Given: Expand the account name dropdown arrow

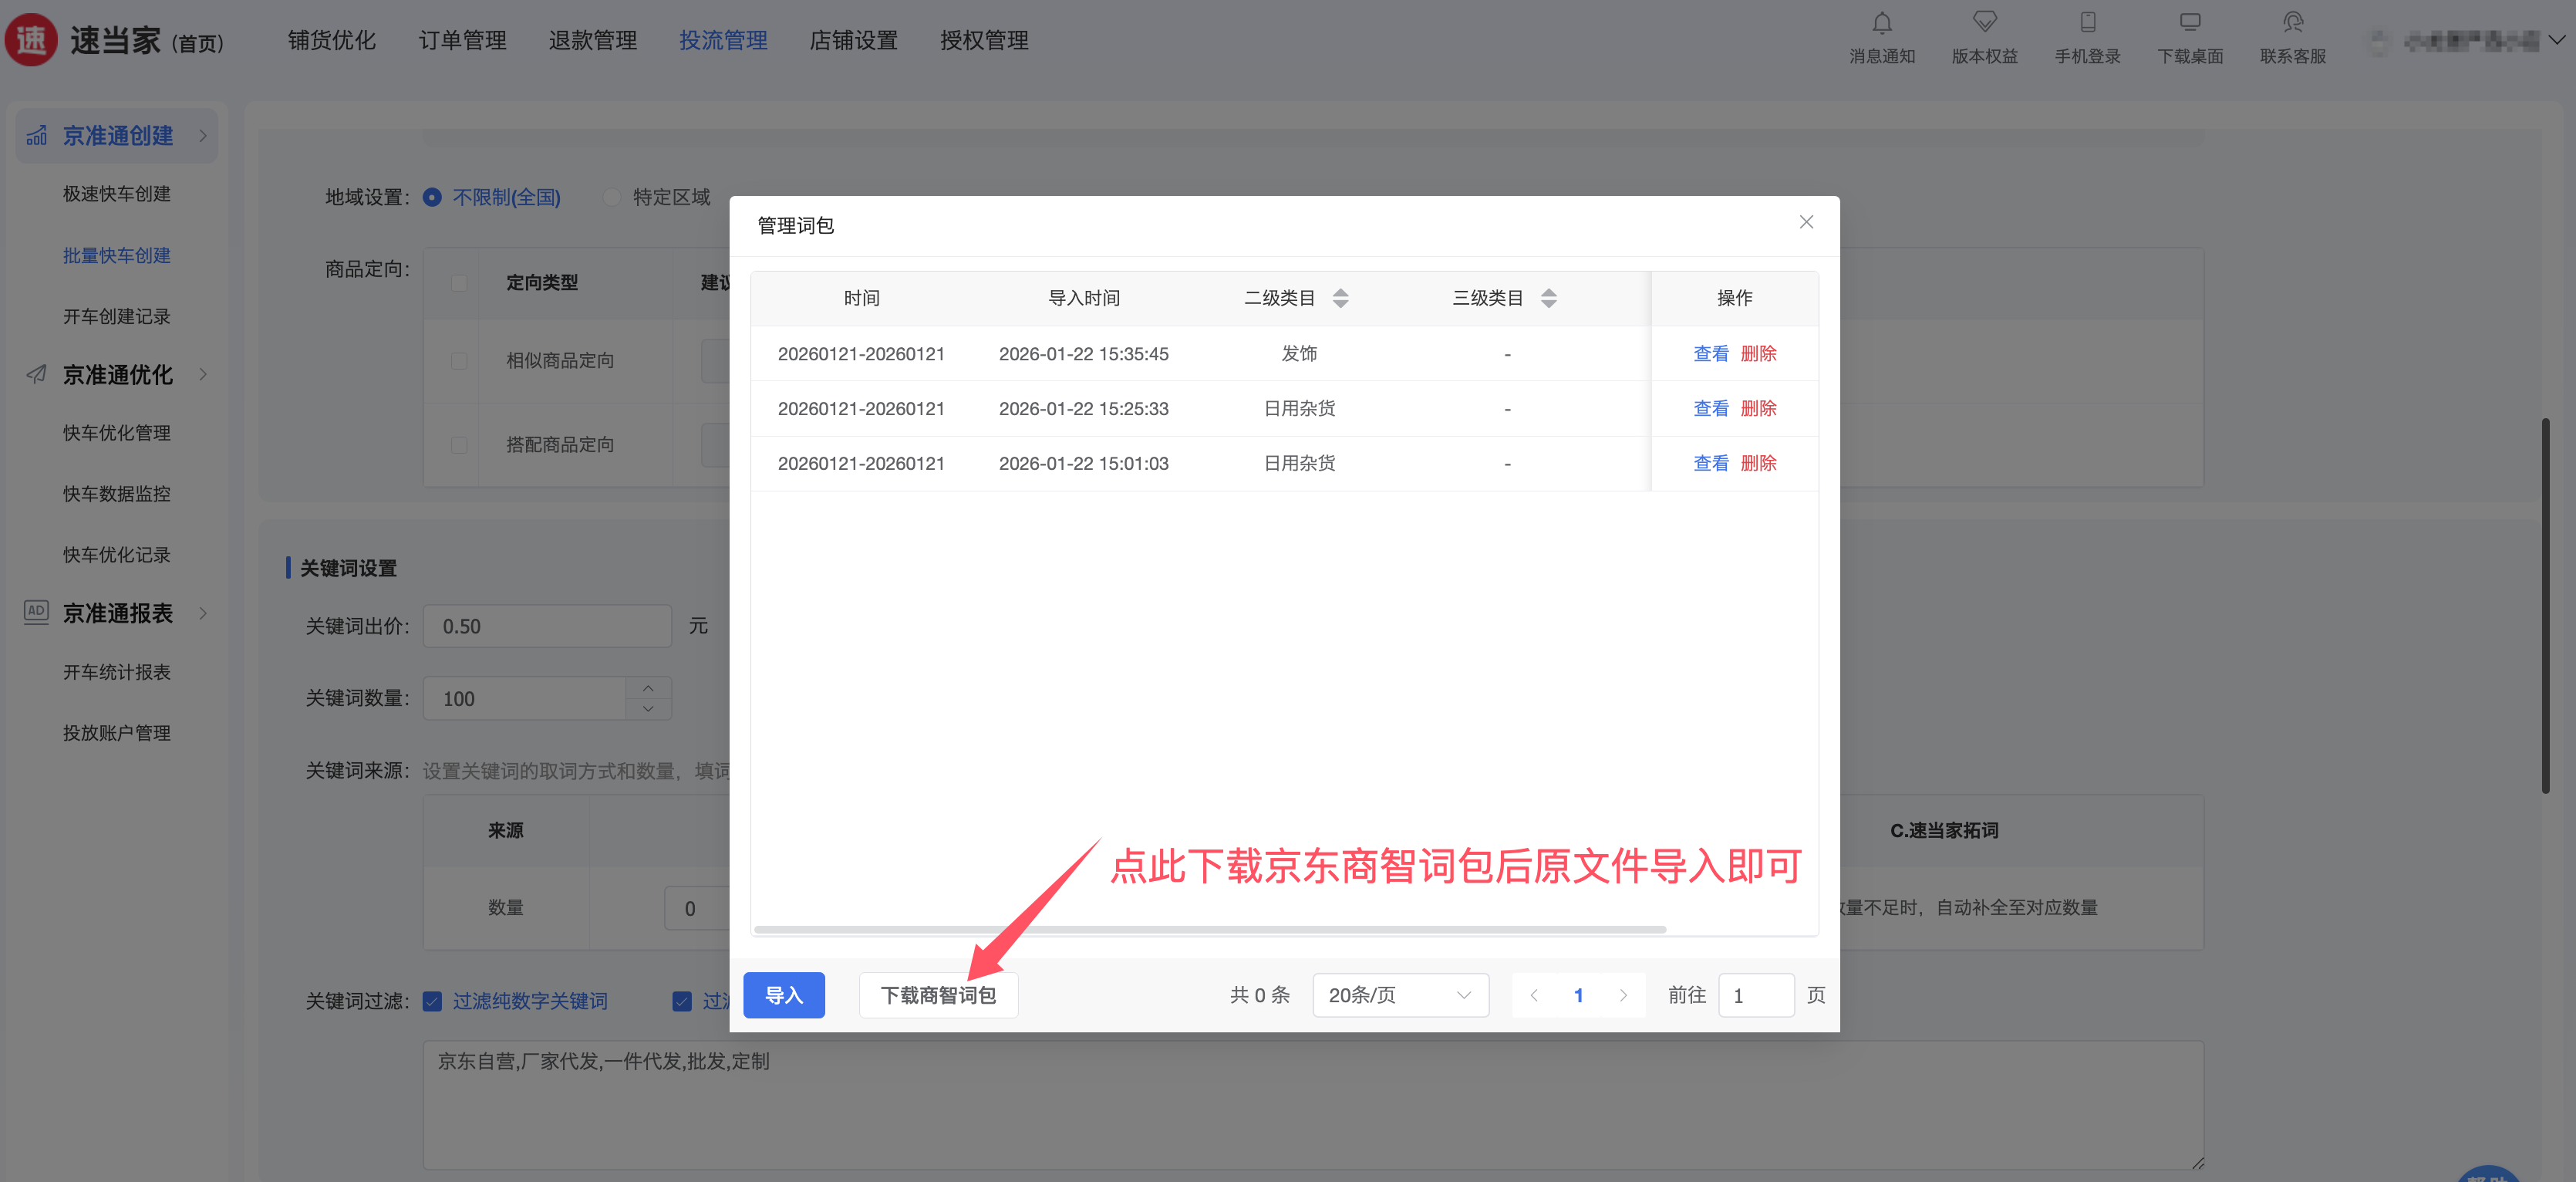Looking at the screenshot, I should click(x=2556, y=40).
